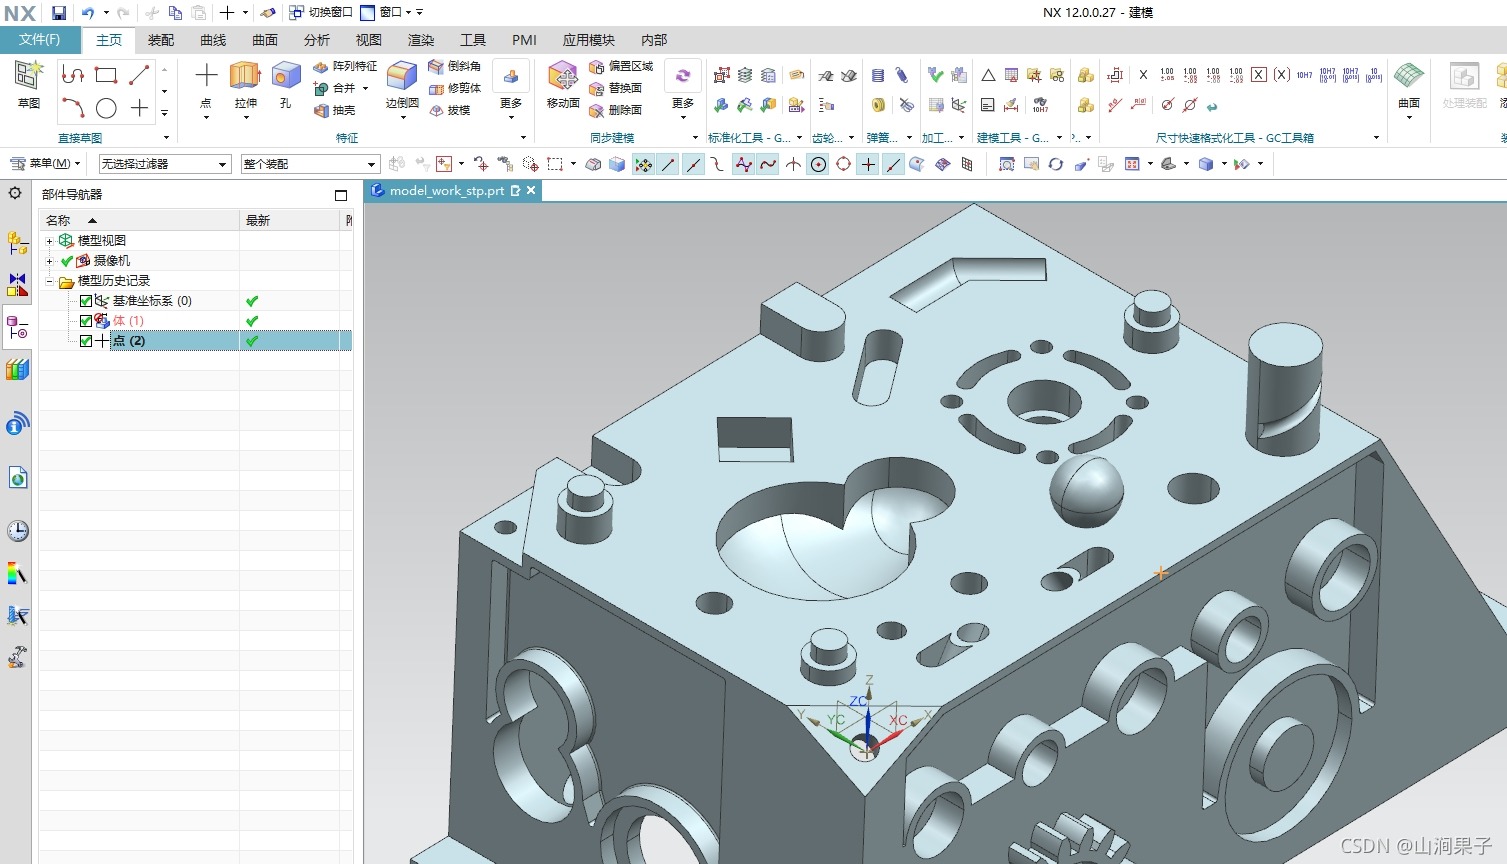The height and width of the screenshot is (864, 1507).
Task: Expand the 模型视图 tree node
Action: pyautogui.click(x=49, y=241)
